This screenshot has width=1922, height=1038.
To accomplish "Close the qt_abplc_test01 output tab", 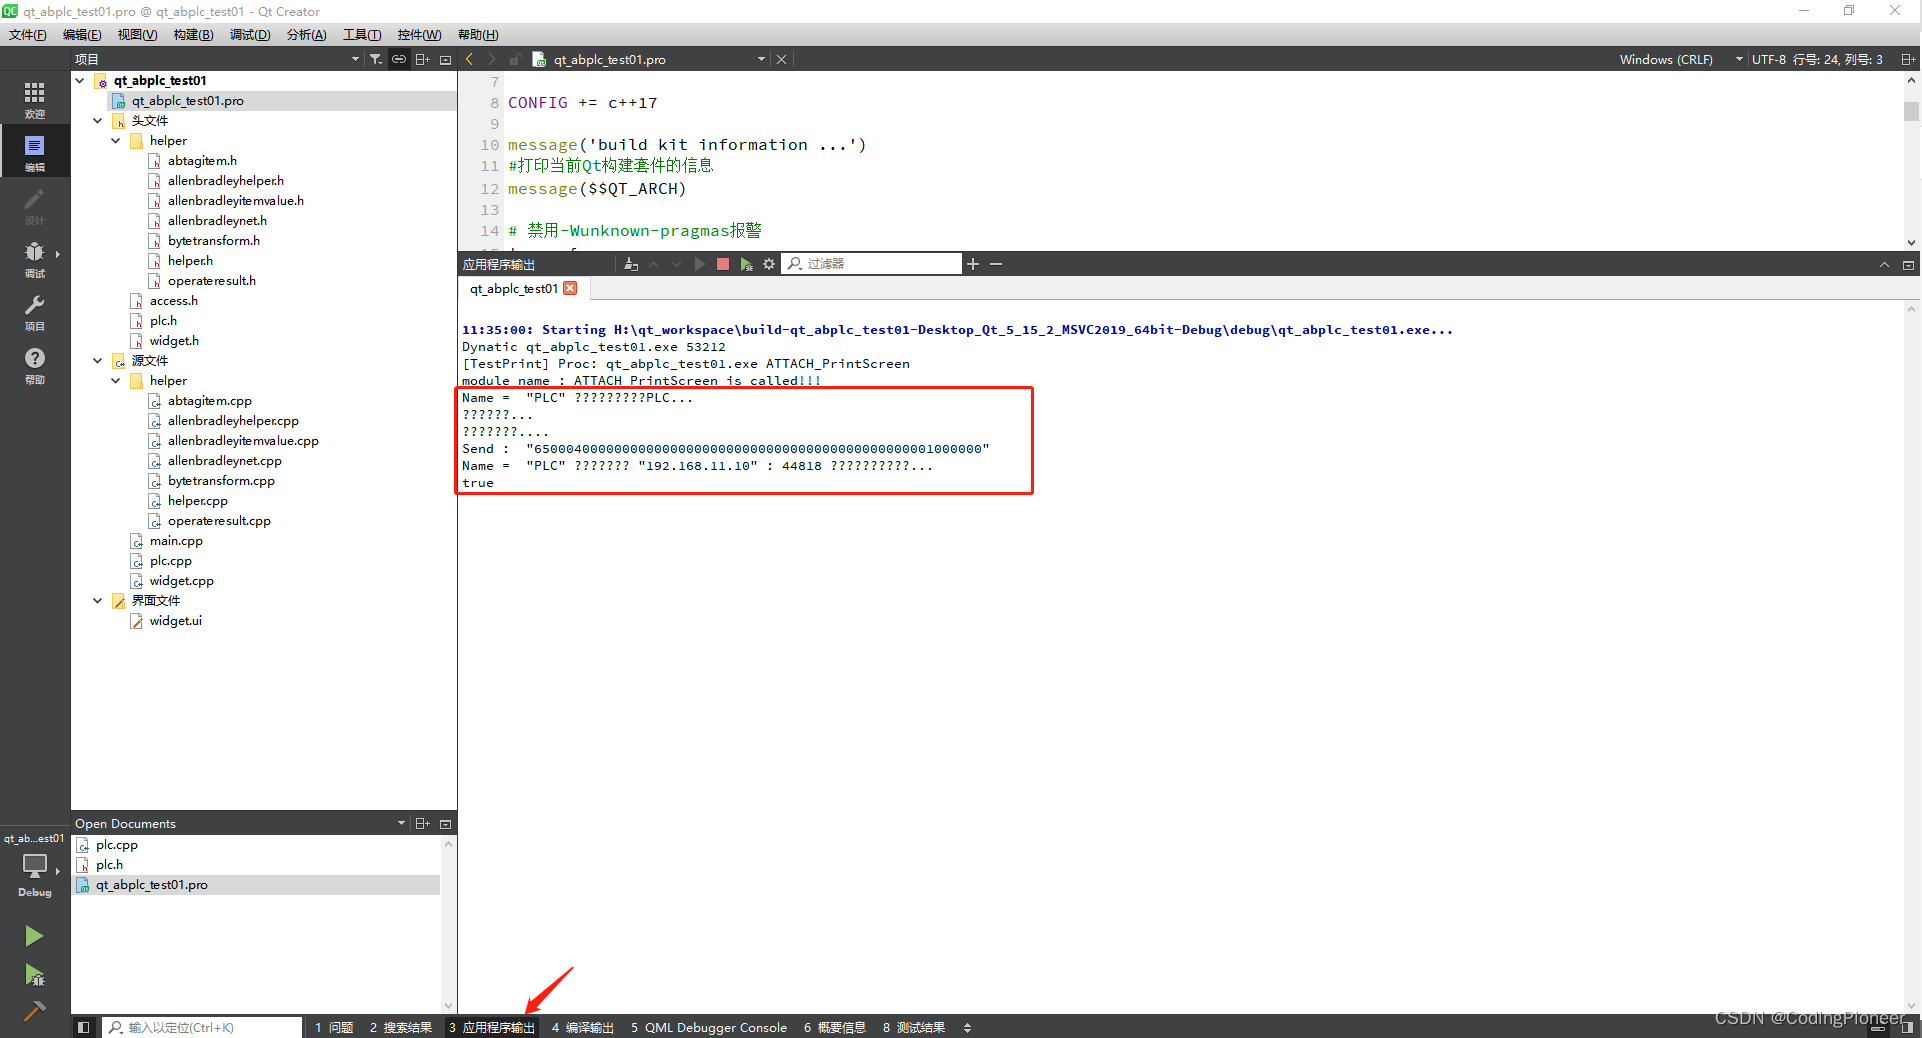I will point(570,288).
